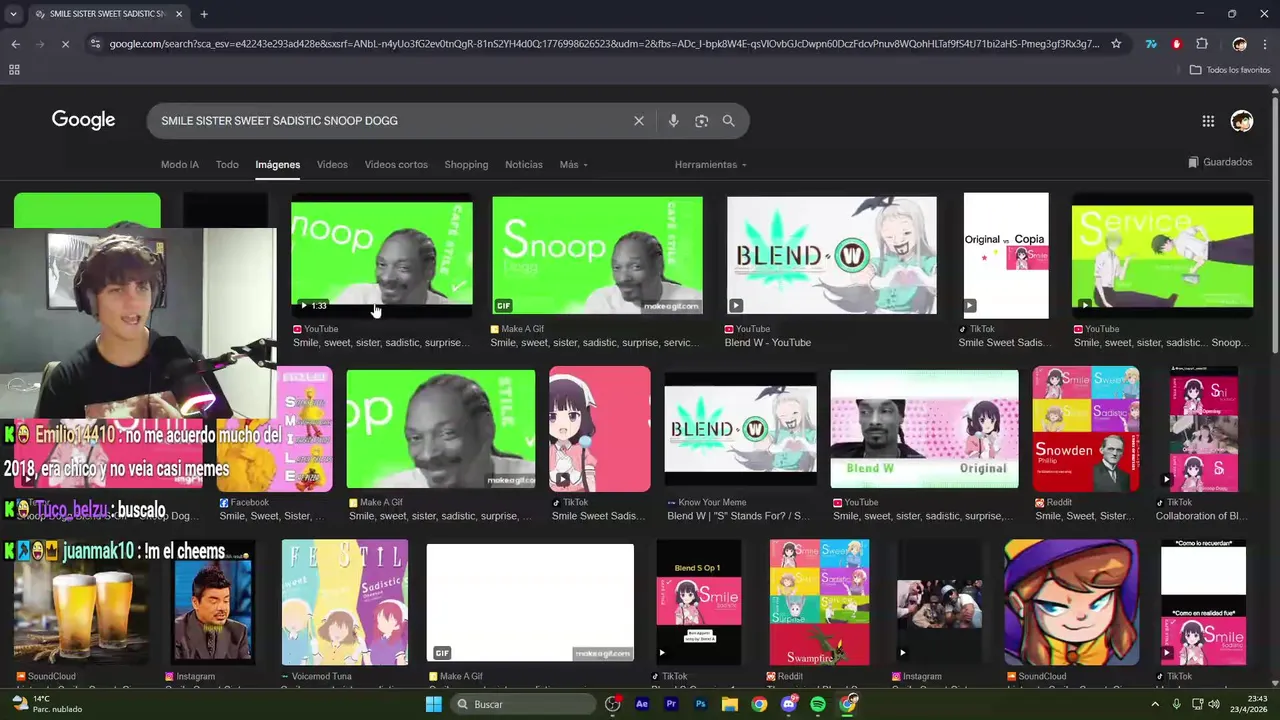Show hidden system tray icons
Image resolution: width=1280 pixels, height=720 pixels.
click(x=1155, y=704)
